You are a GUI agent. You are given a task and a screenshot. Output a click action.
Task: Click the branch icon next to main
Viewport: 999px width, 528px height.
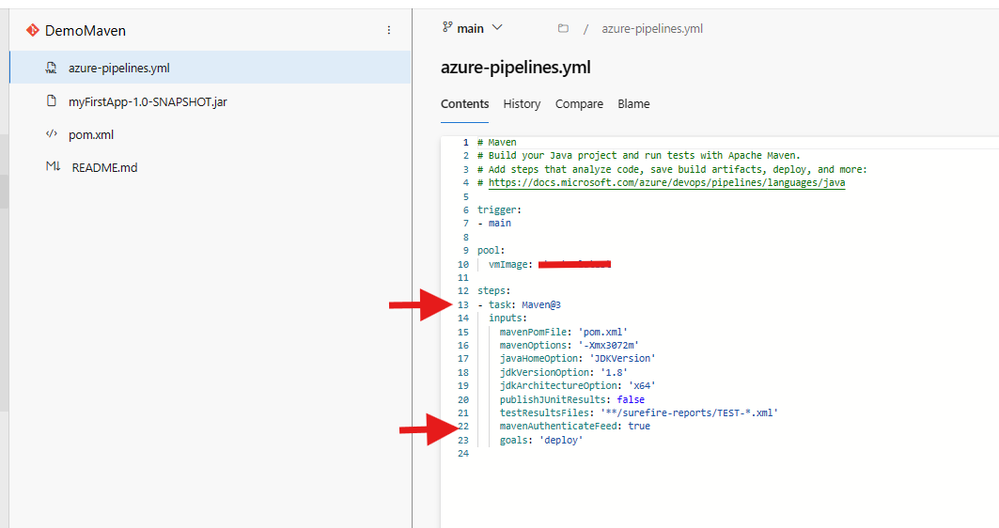point(447,27)
